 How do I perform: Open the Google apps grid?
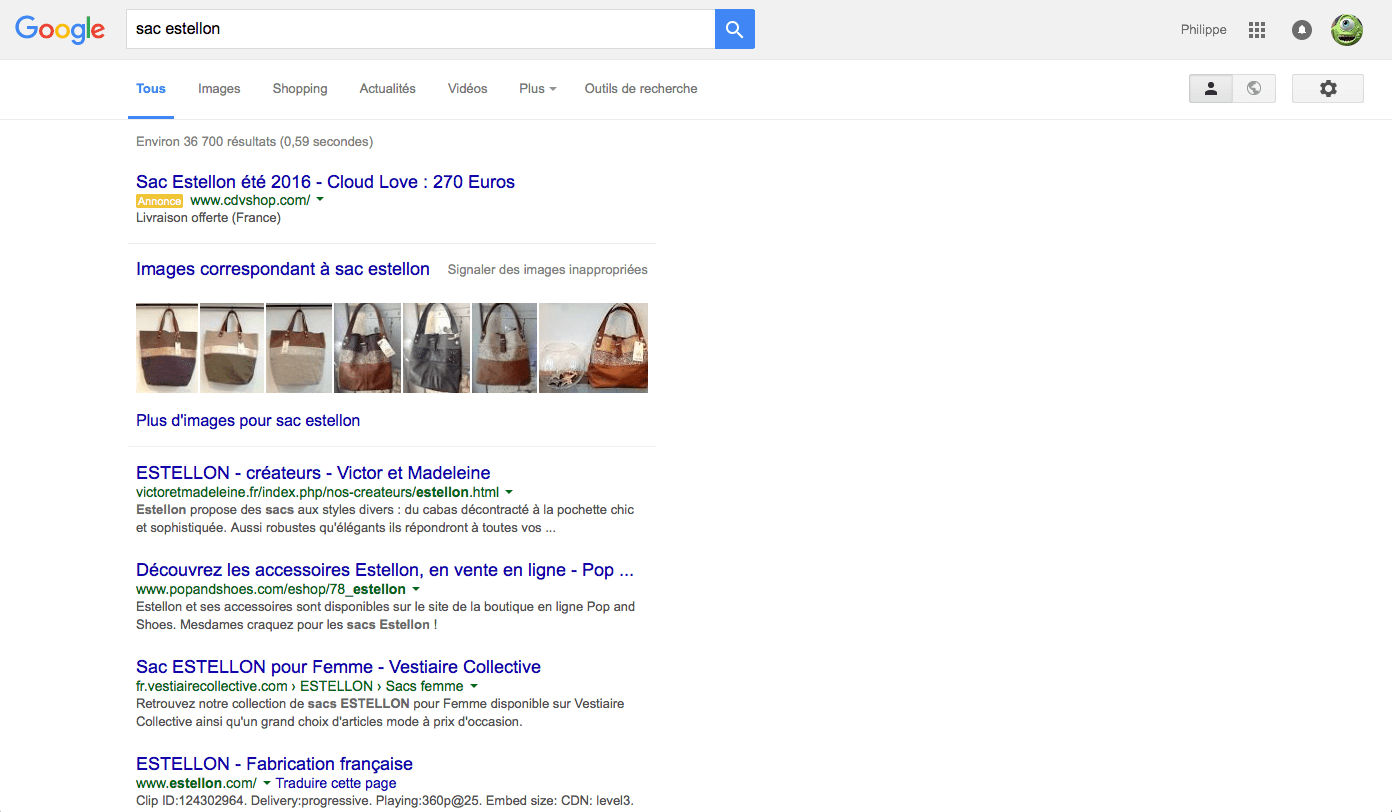(1257, 30)
